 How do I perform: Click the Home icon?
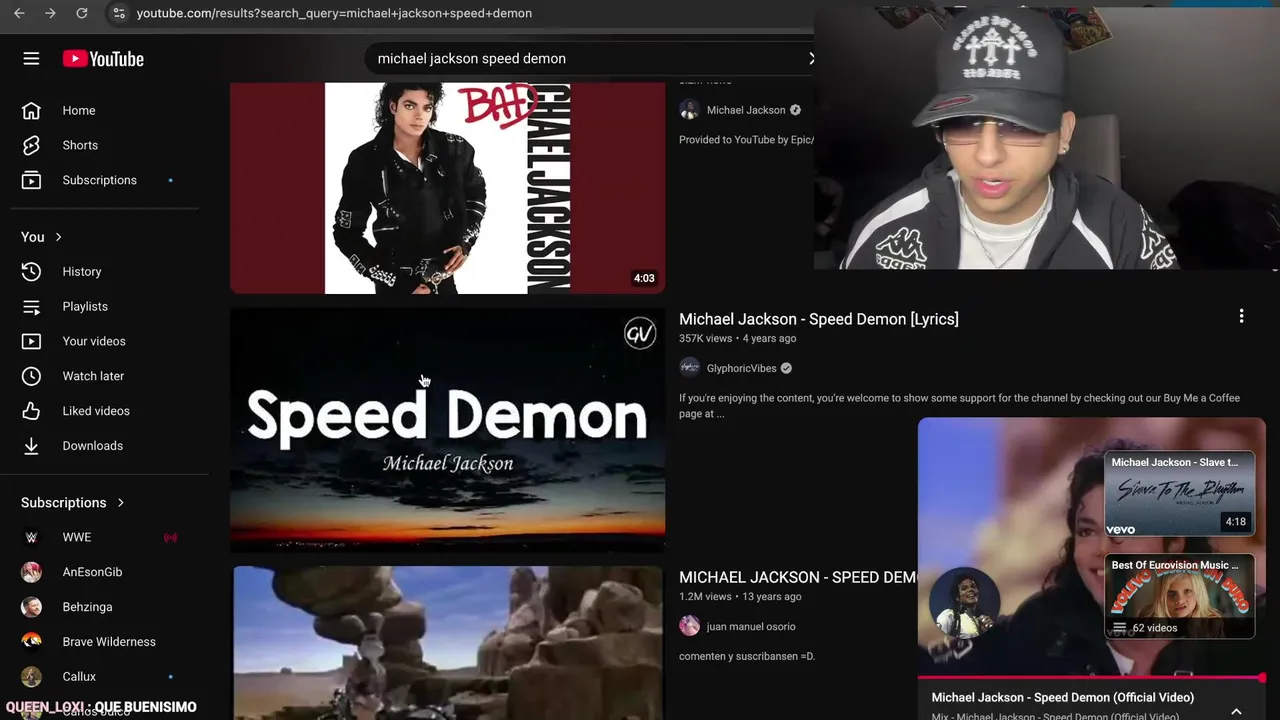tap(31, 110)
